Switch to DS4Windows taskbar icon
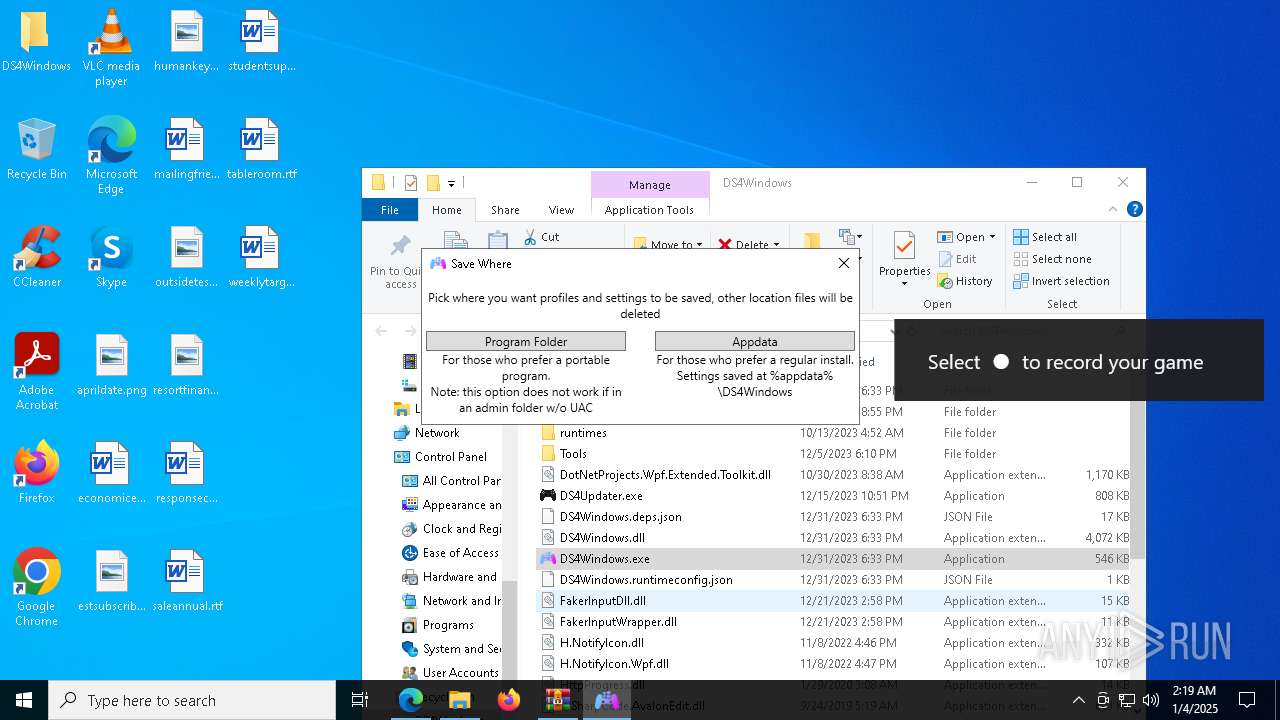This screenshot has width=1280, height=720. coord(606,700)
